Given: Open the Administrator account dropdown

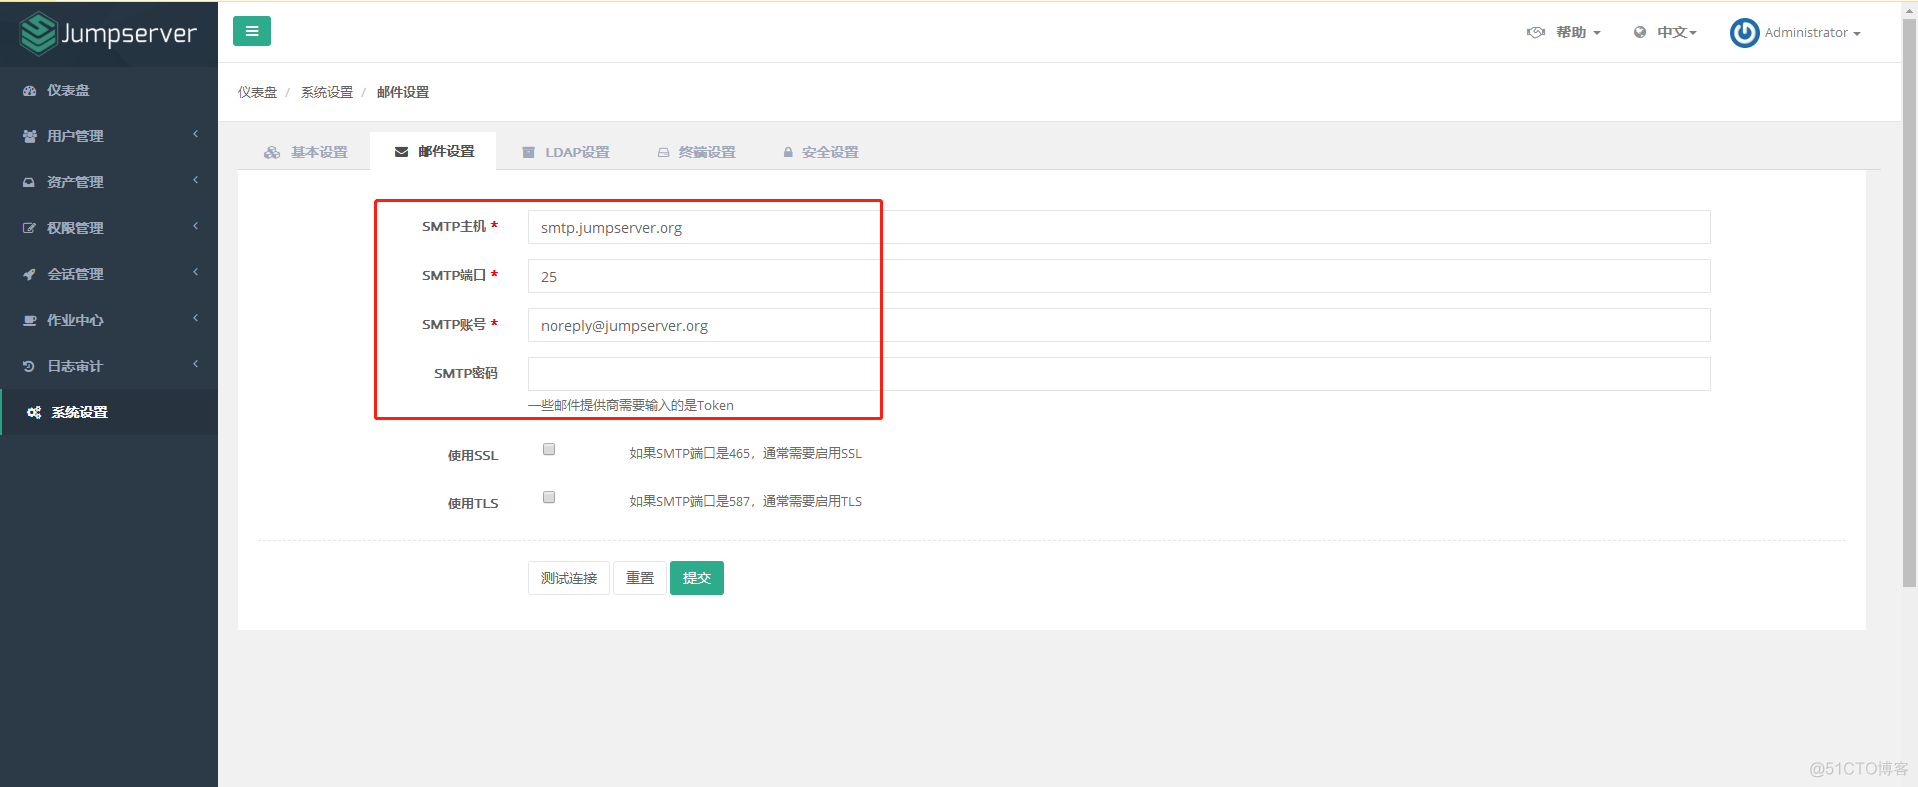Looking at the screenshot, I should pos(1796,33).
